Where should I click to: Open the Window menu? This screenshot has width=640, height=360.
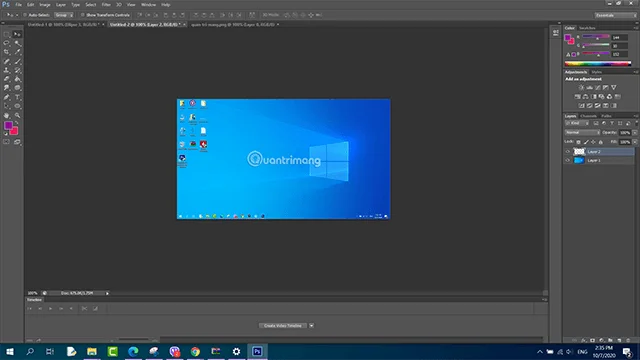pos(148,4)
